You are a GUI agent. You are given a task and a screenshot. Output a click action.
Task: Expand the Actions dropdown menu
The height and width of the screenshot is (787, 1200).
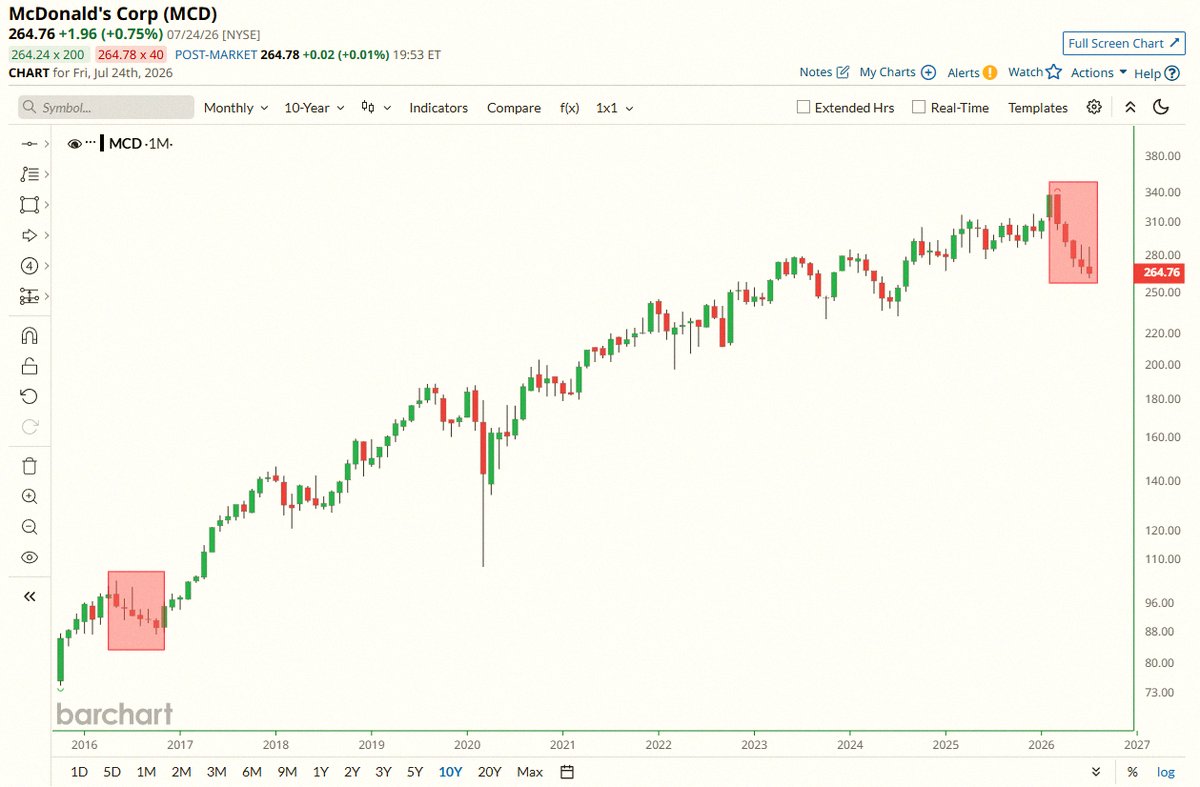point(1099,72)
